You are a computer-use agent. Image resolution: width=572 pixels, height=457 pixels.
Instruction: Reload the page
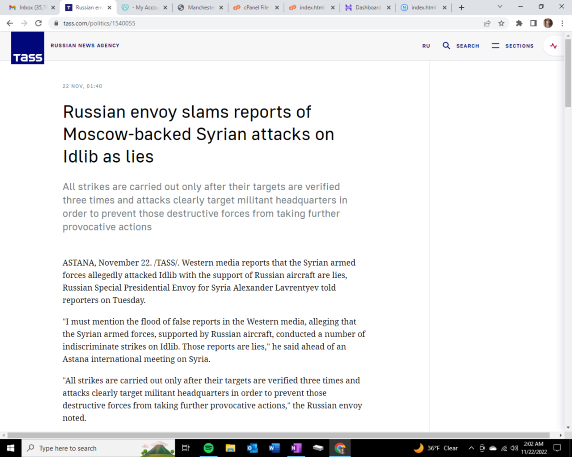[x=38, y=23]
